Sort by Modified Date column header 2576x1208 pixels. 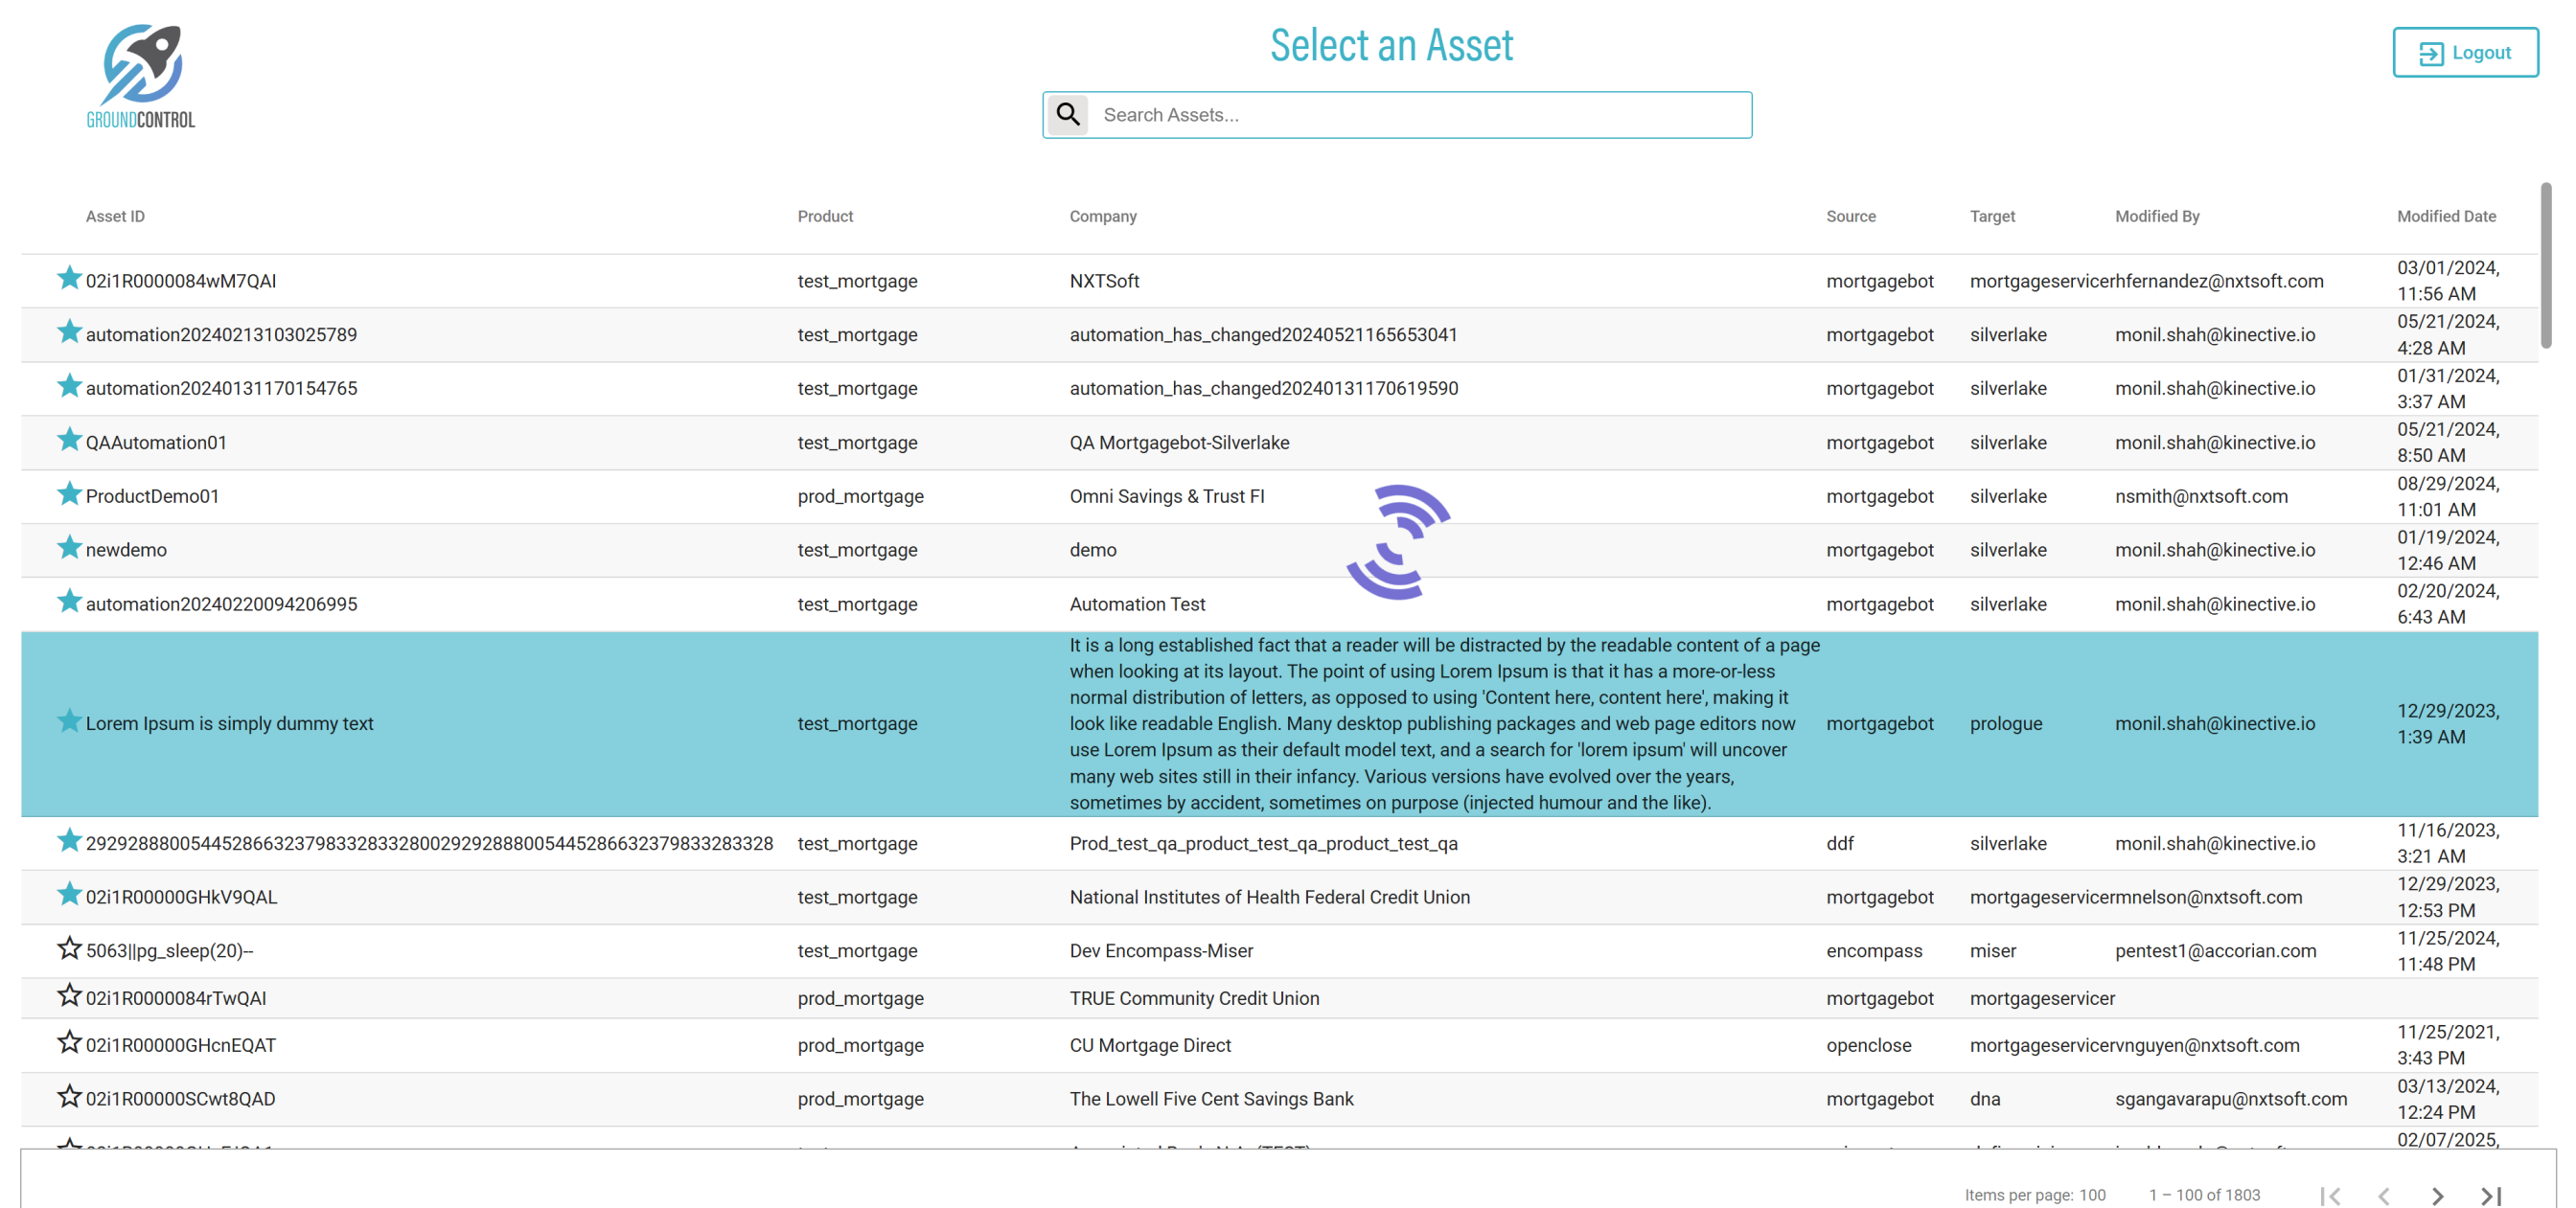pos(2445,216)
